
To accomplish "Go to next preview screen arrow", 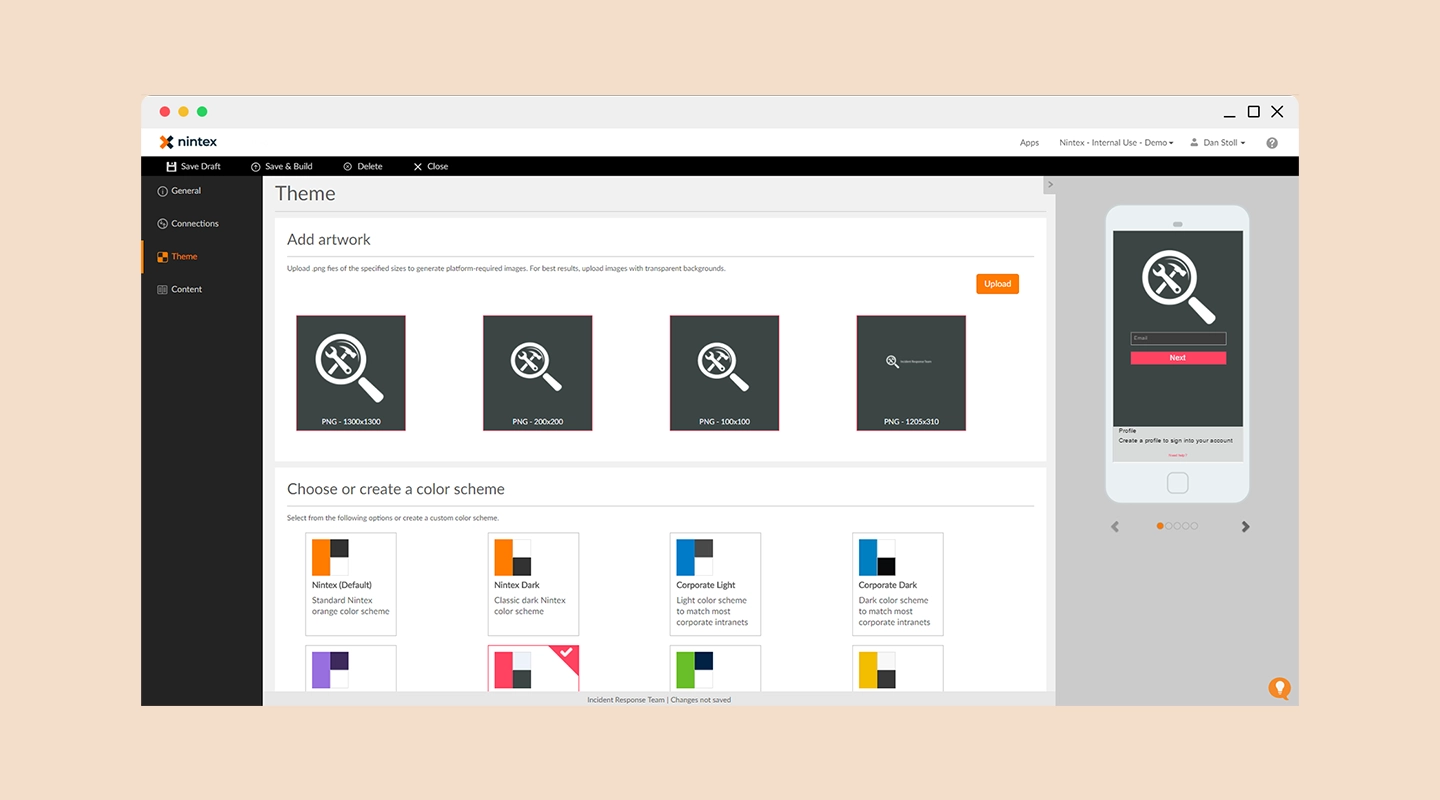I will 1245,527.
